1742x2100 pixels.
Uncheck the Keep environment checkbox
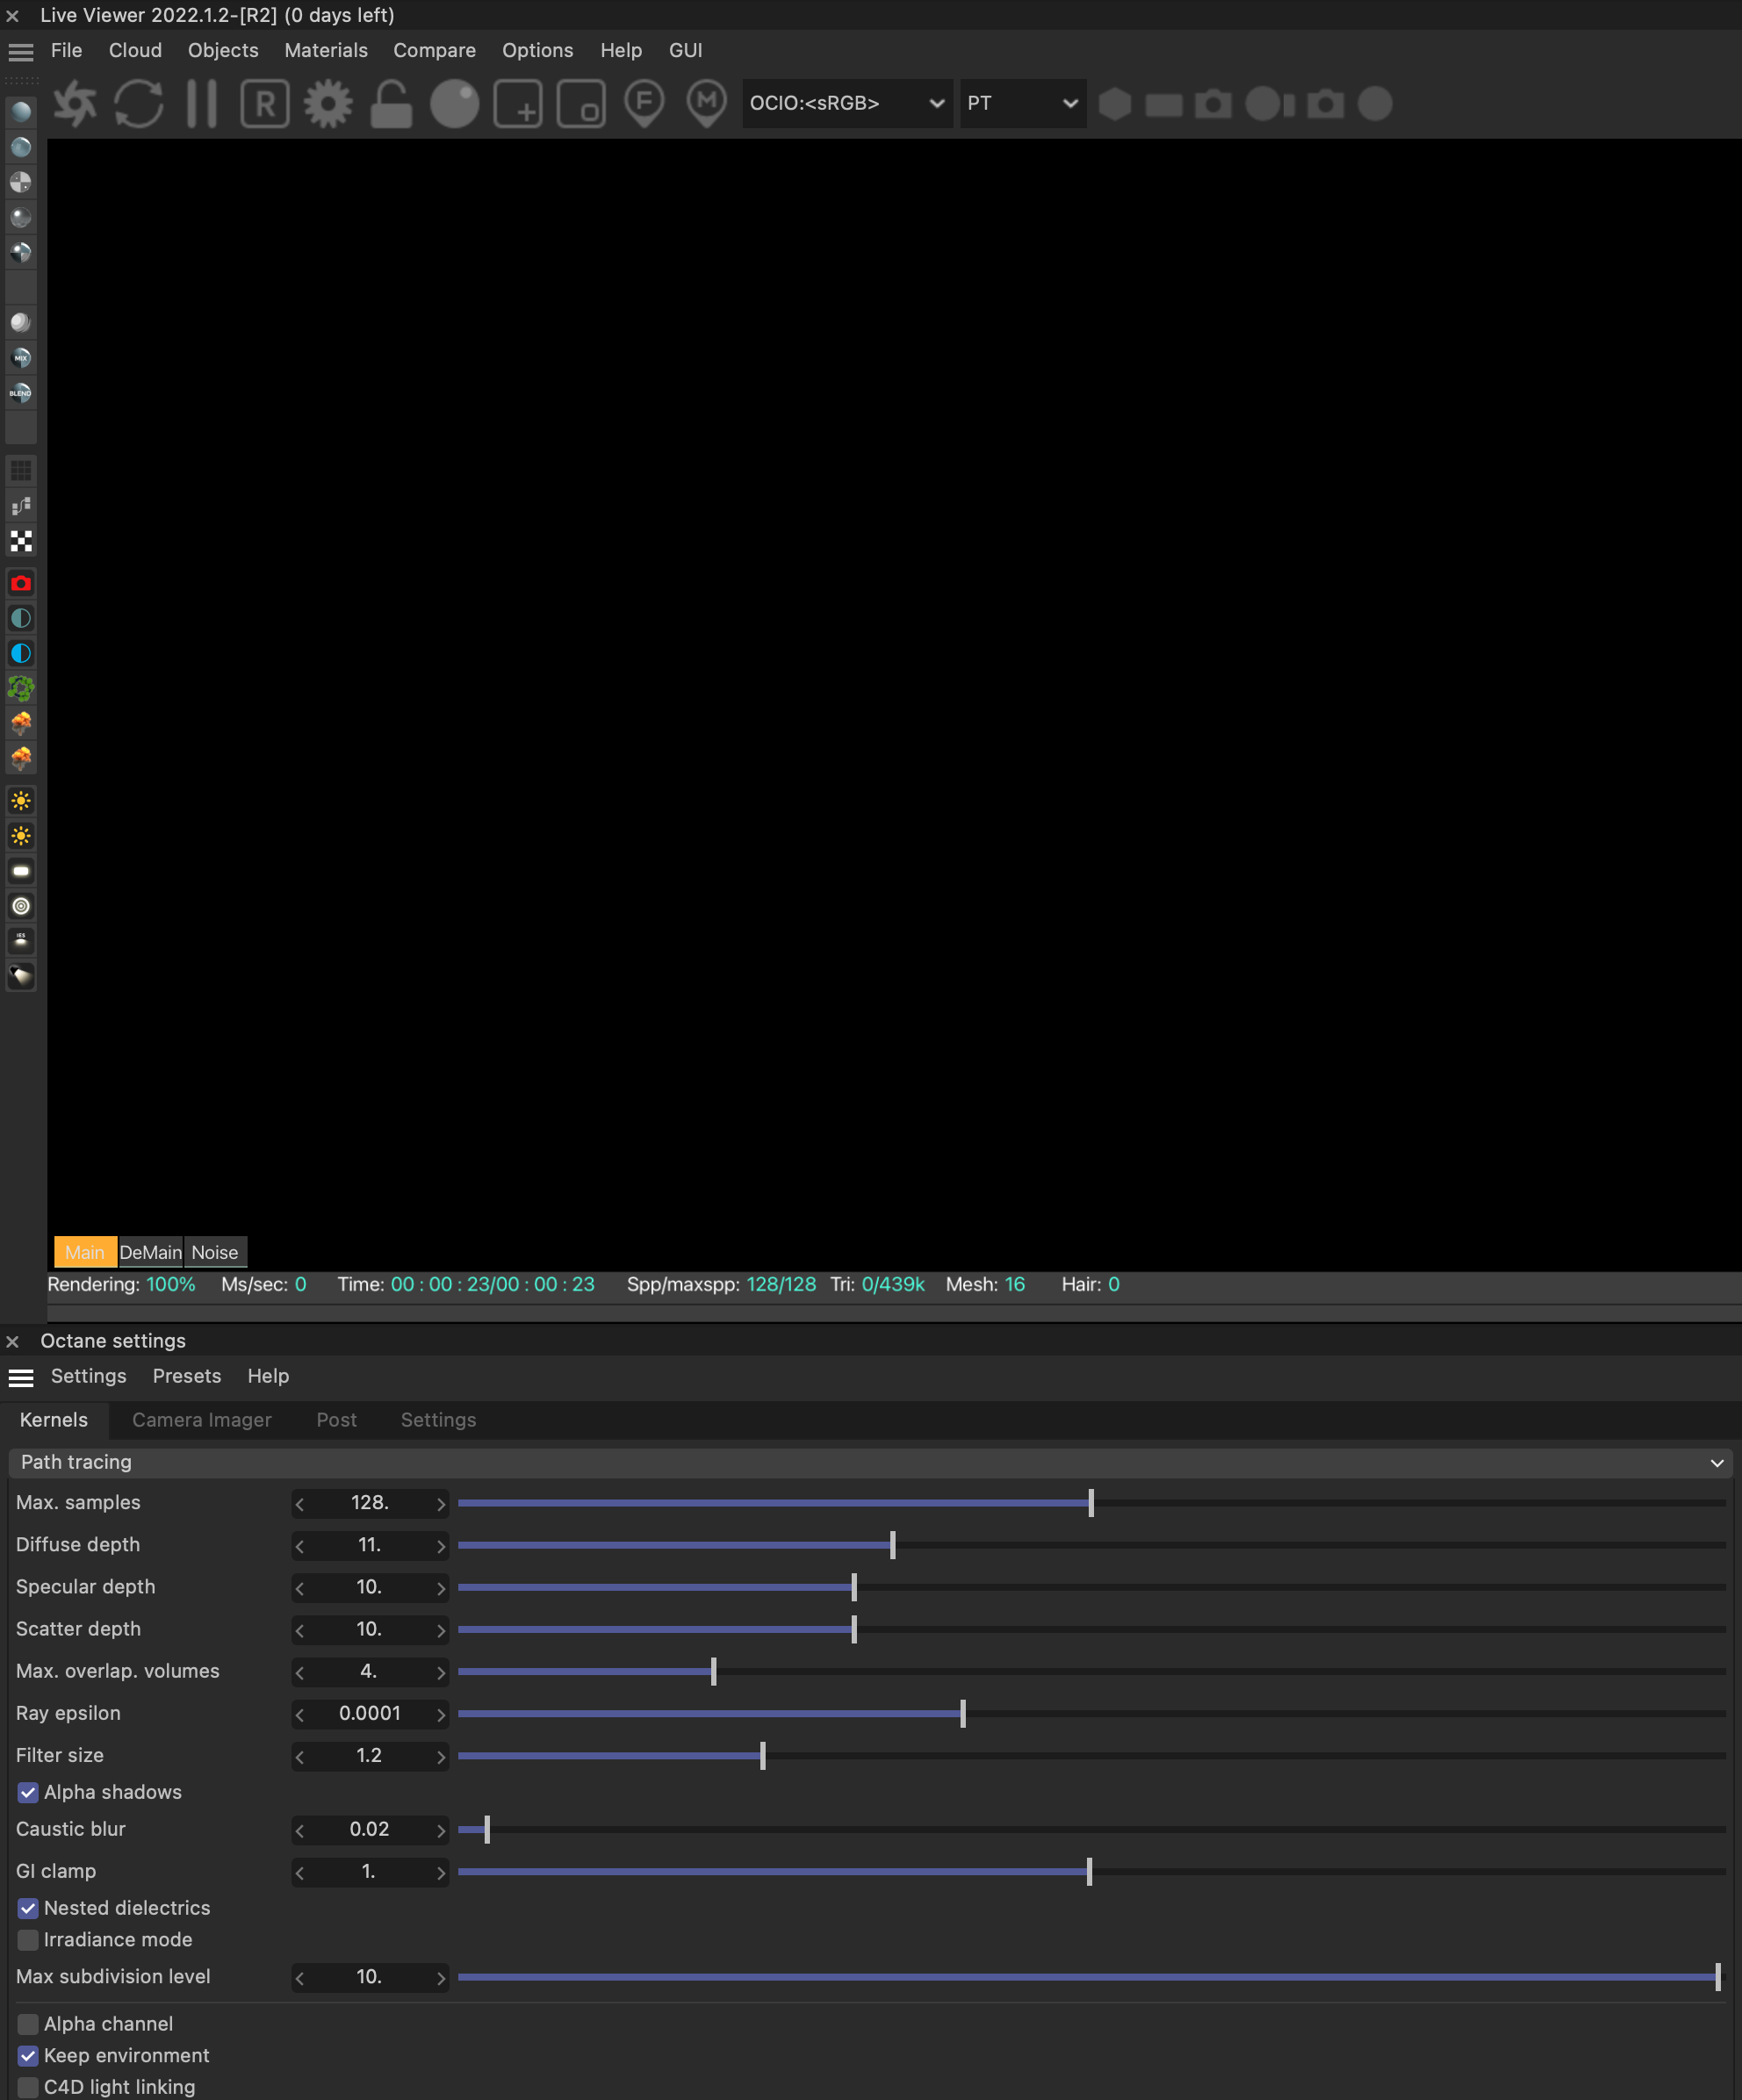(x=28, y=2055)
